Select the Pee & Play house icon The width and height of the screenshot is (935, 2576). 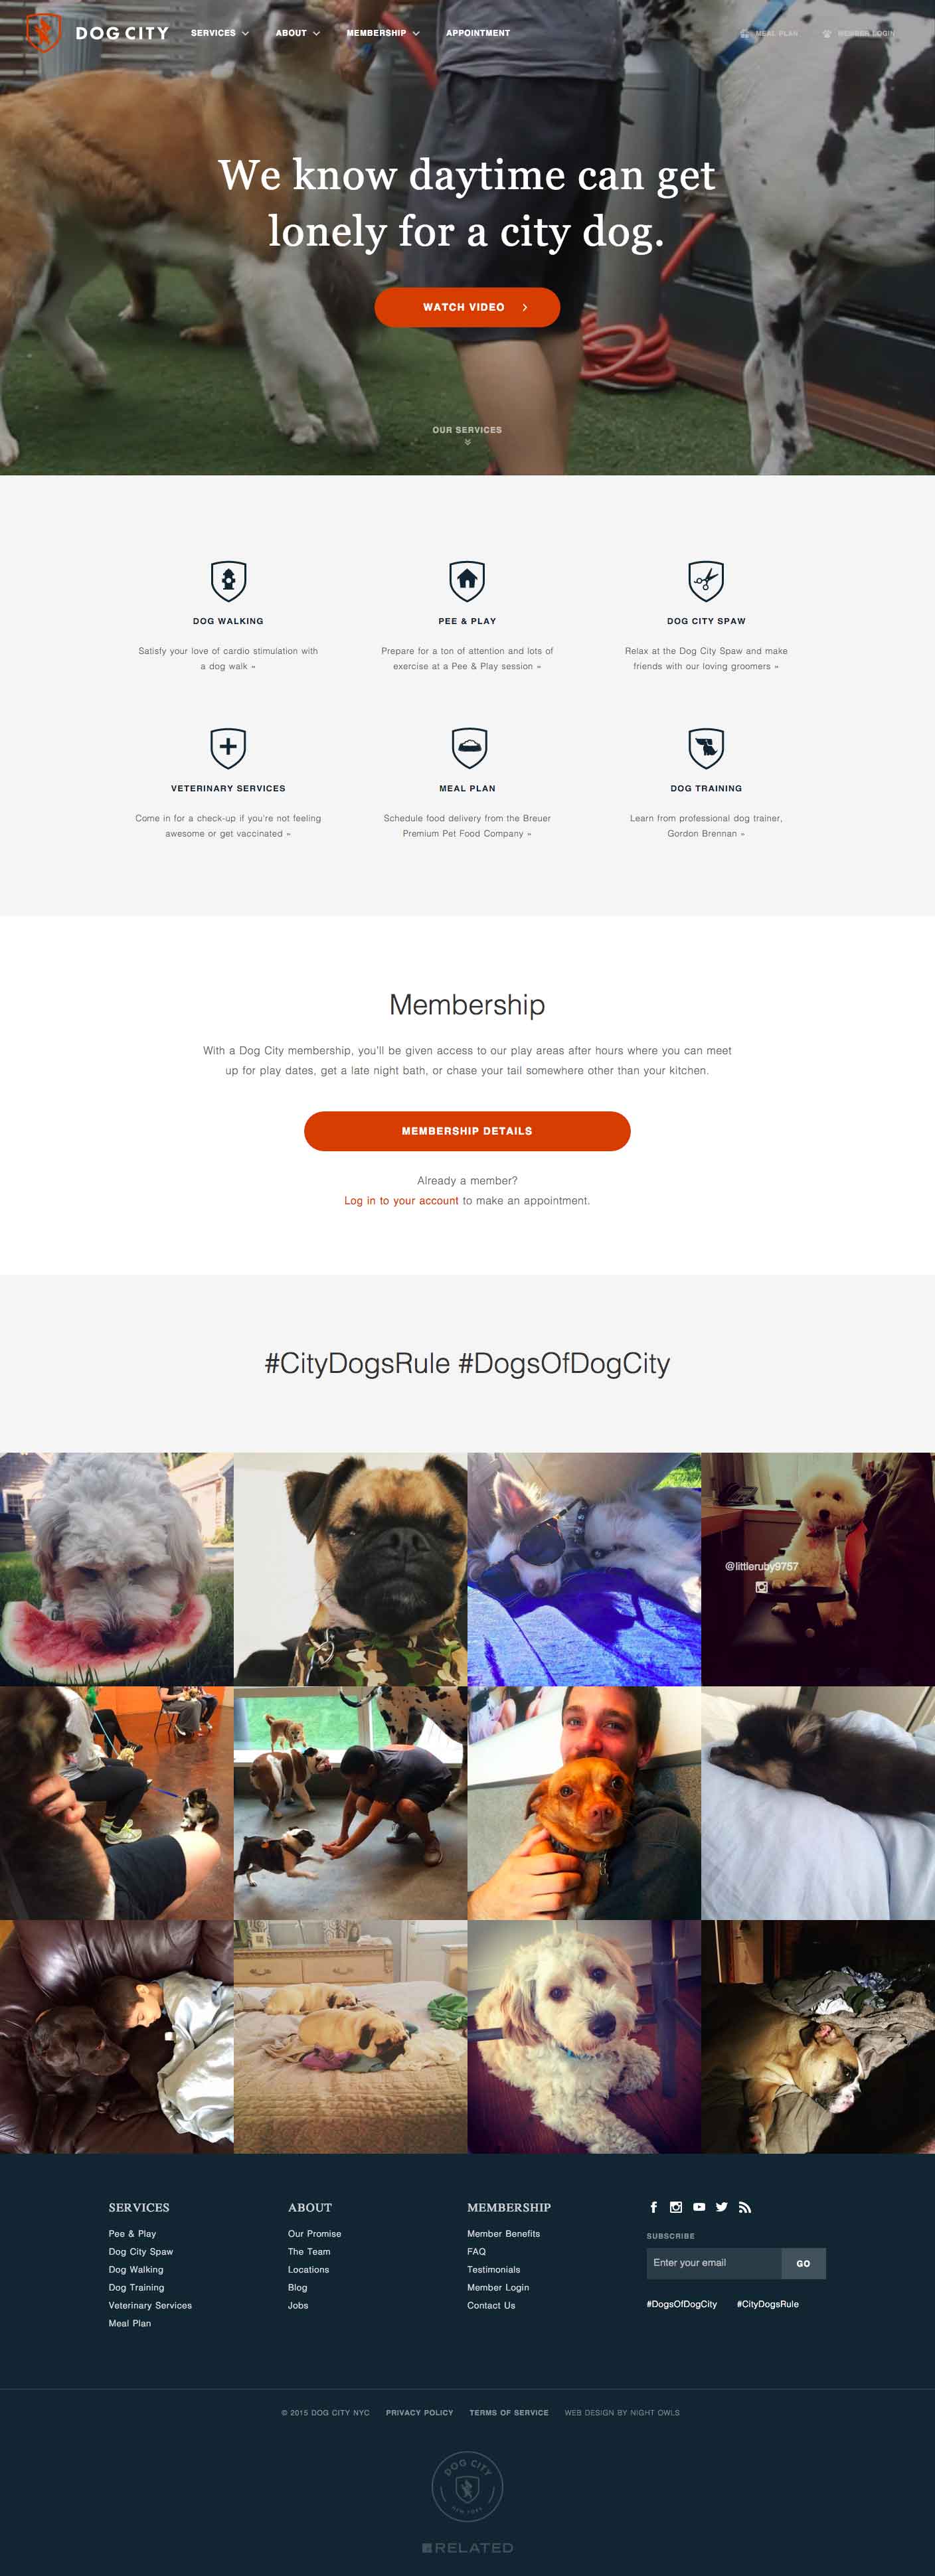click(467, 580)
